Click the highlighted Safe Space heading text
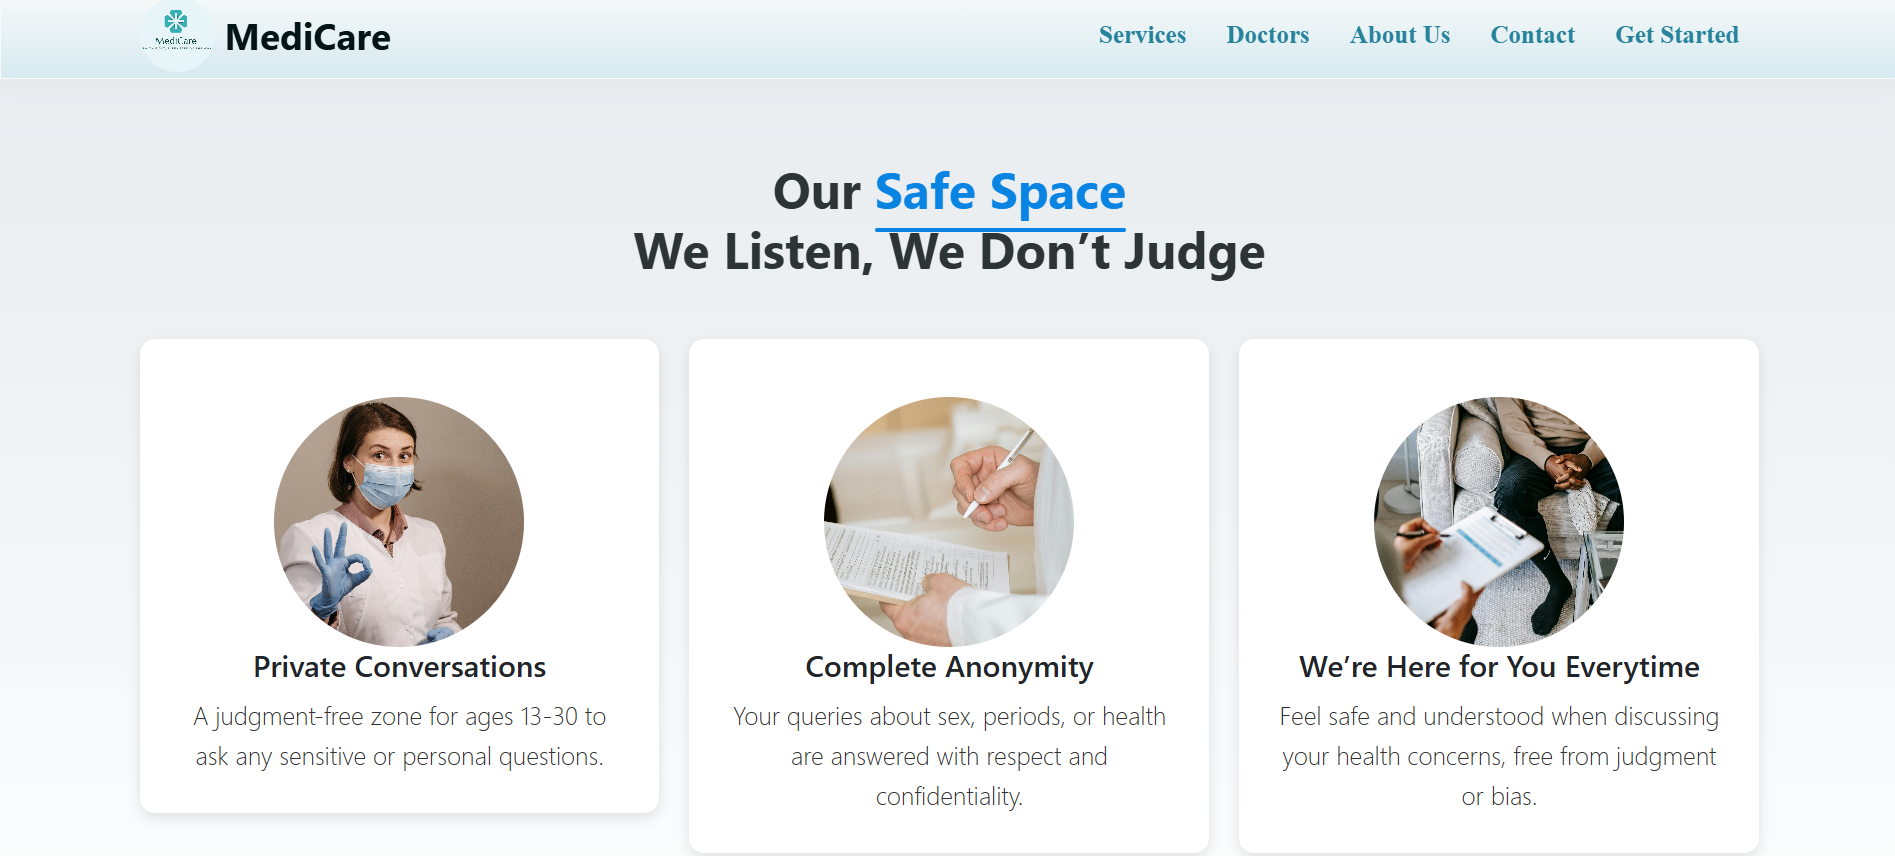Viewport: 1895px width, 856px height. (1000, 192)
